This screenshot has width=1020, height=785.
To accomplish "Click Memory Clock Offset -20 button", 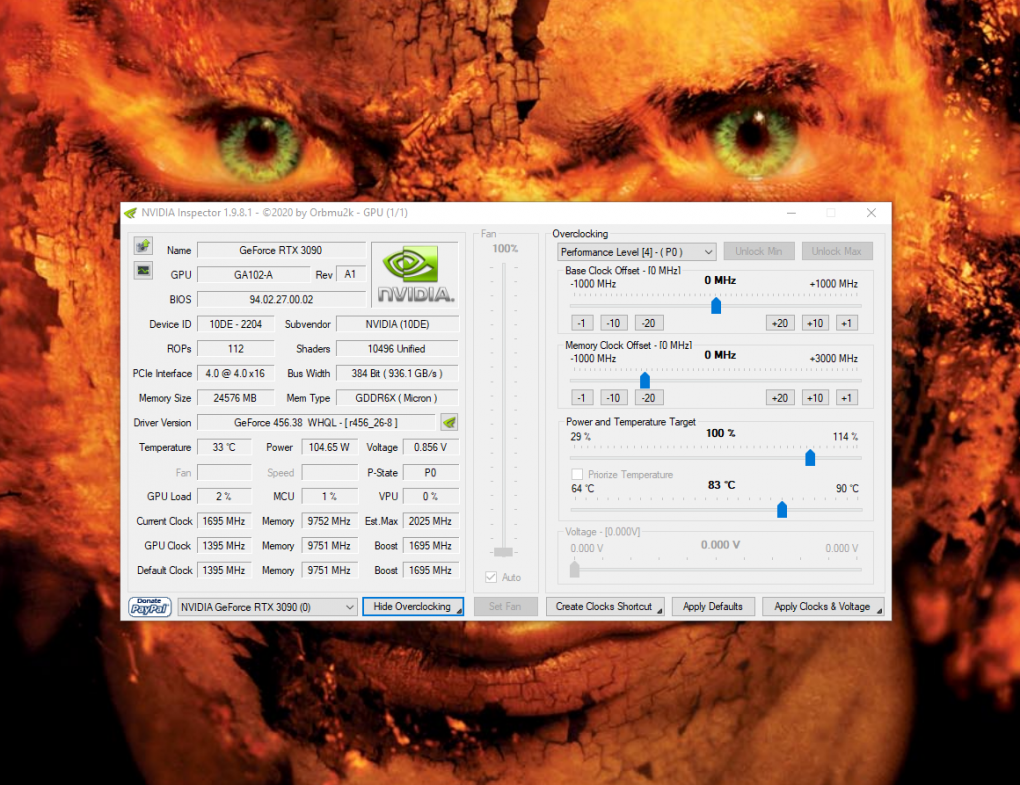I will [x=649, y=398].
